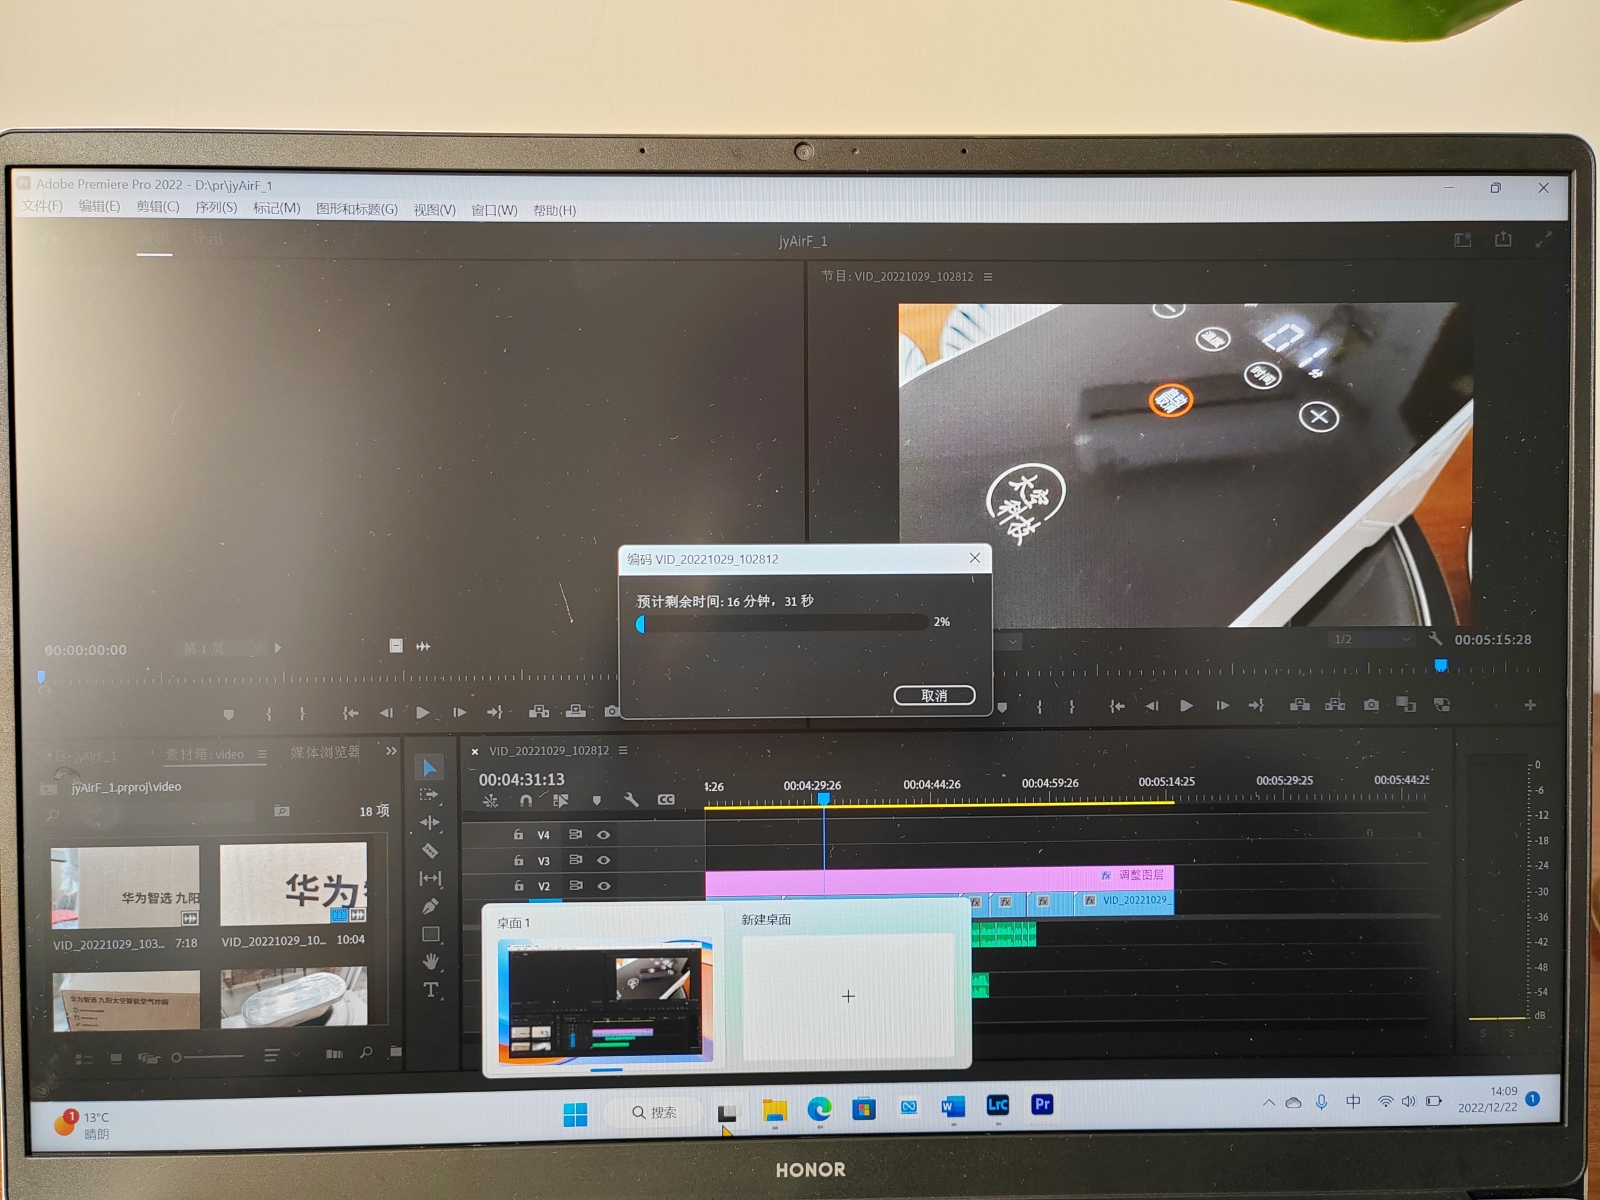Toggle Snap in the timeline
The height and width of the screenshot is (1200, 1600).
[526, 800]
